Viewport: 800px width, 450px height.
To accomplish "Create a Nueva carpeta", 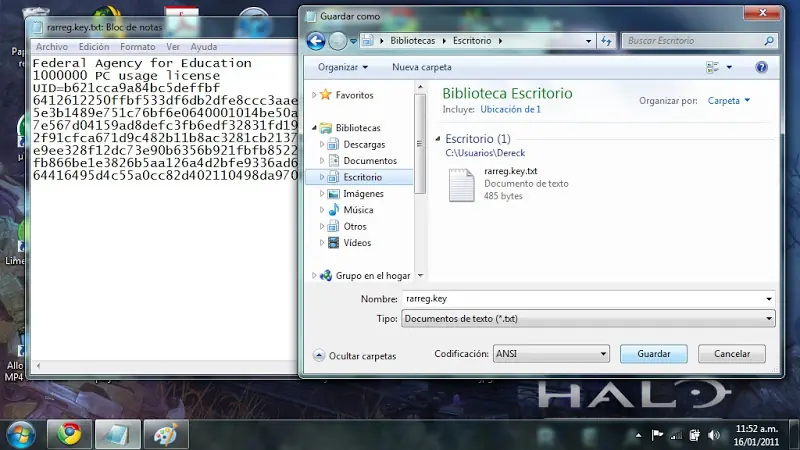I will click(x=421, y=67).
